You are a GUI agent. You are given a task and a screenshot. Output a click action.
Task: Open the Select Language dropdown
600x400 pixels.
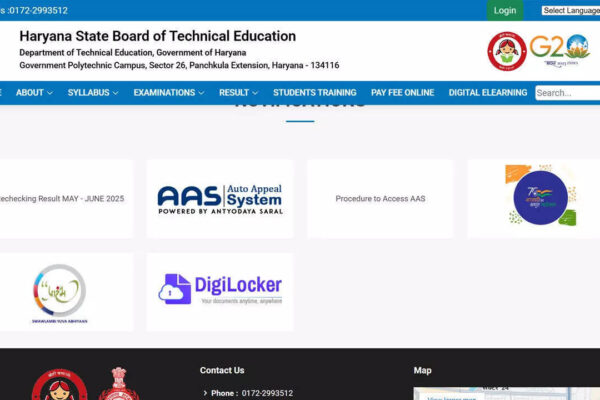click(x=571, y=10)
